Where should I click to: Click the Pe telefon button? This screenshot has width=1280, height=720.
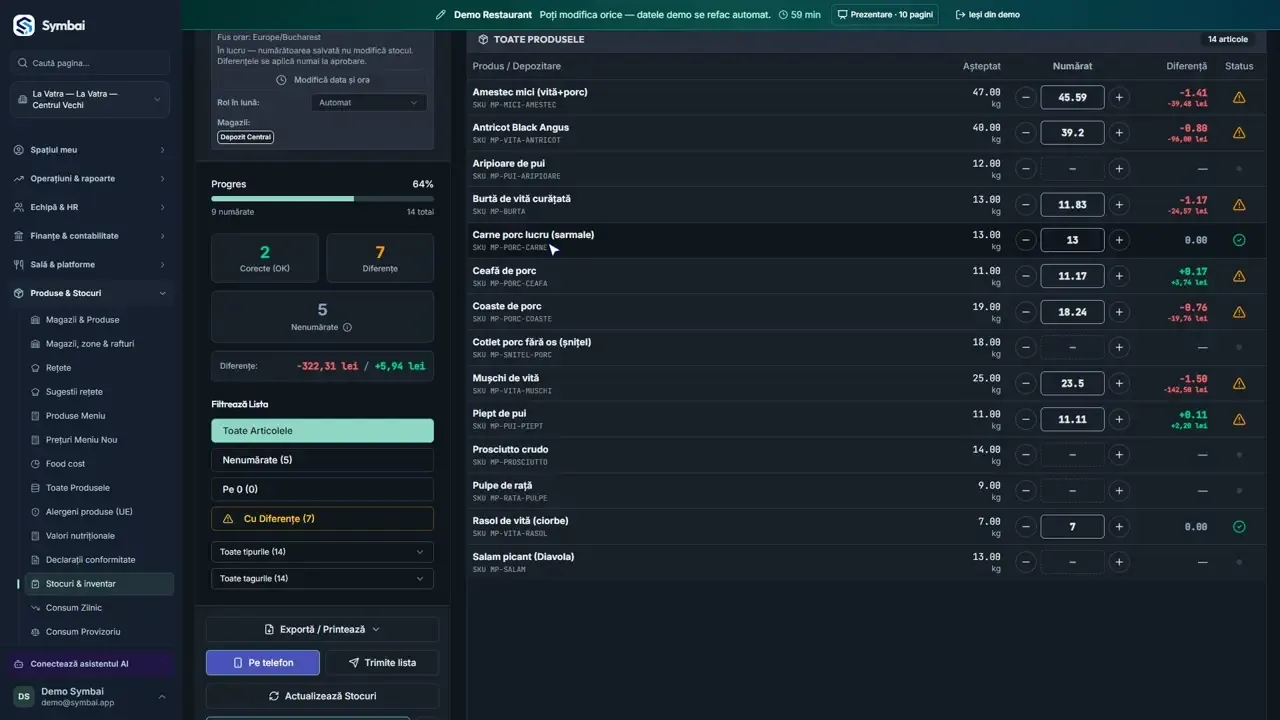(x=263, y=662)
